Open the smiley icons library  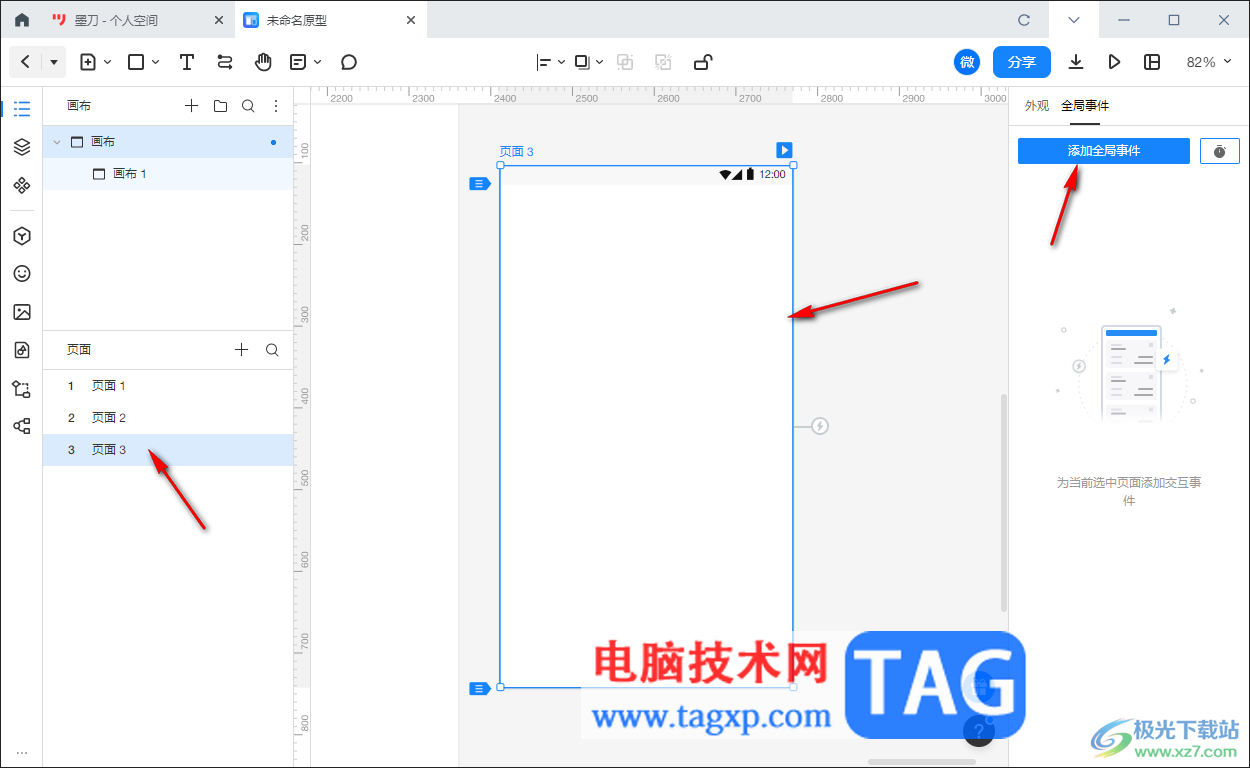[x=22, y=274]
